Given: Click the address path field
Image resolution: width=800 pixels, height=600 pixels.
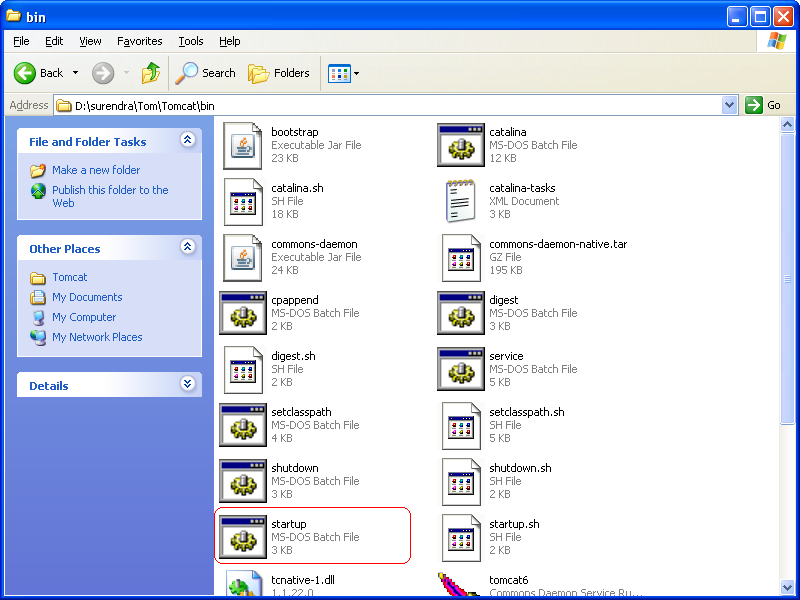Looking at the screenshot, I should (389, 106).
